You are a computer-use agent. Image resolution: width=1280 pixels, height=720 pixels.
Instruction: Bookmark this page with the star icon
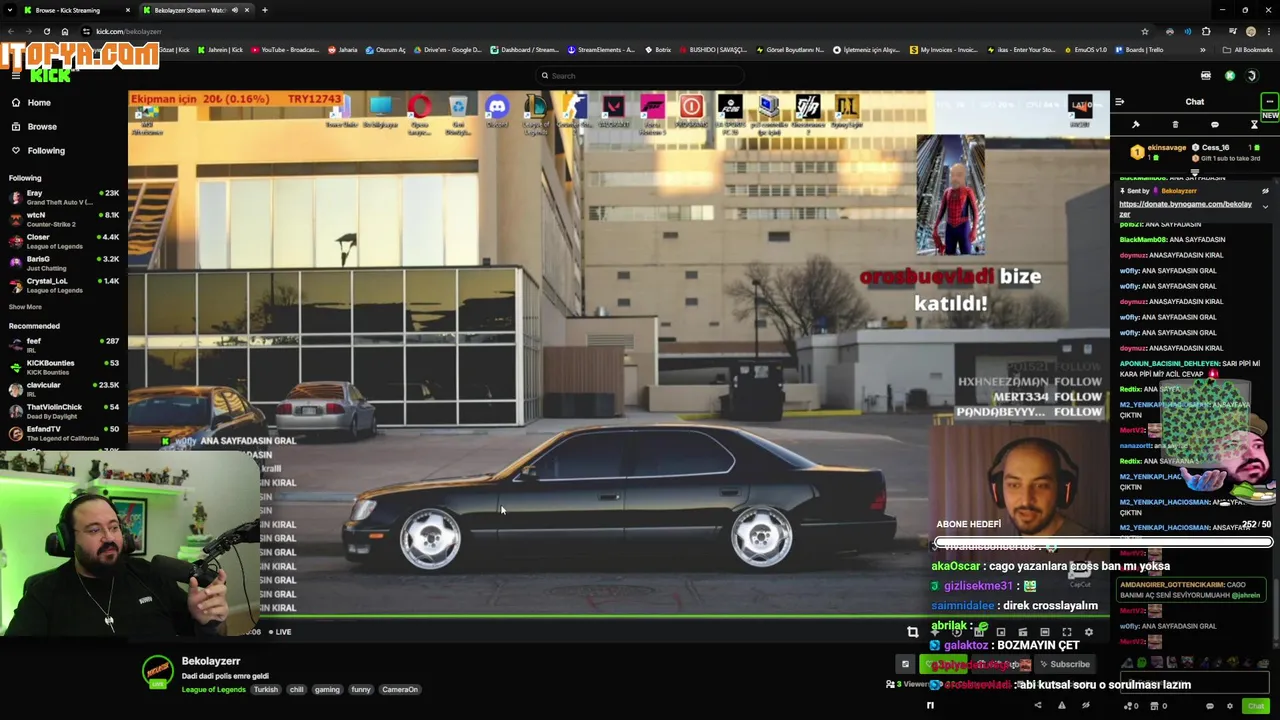(x=1145, y=31)
